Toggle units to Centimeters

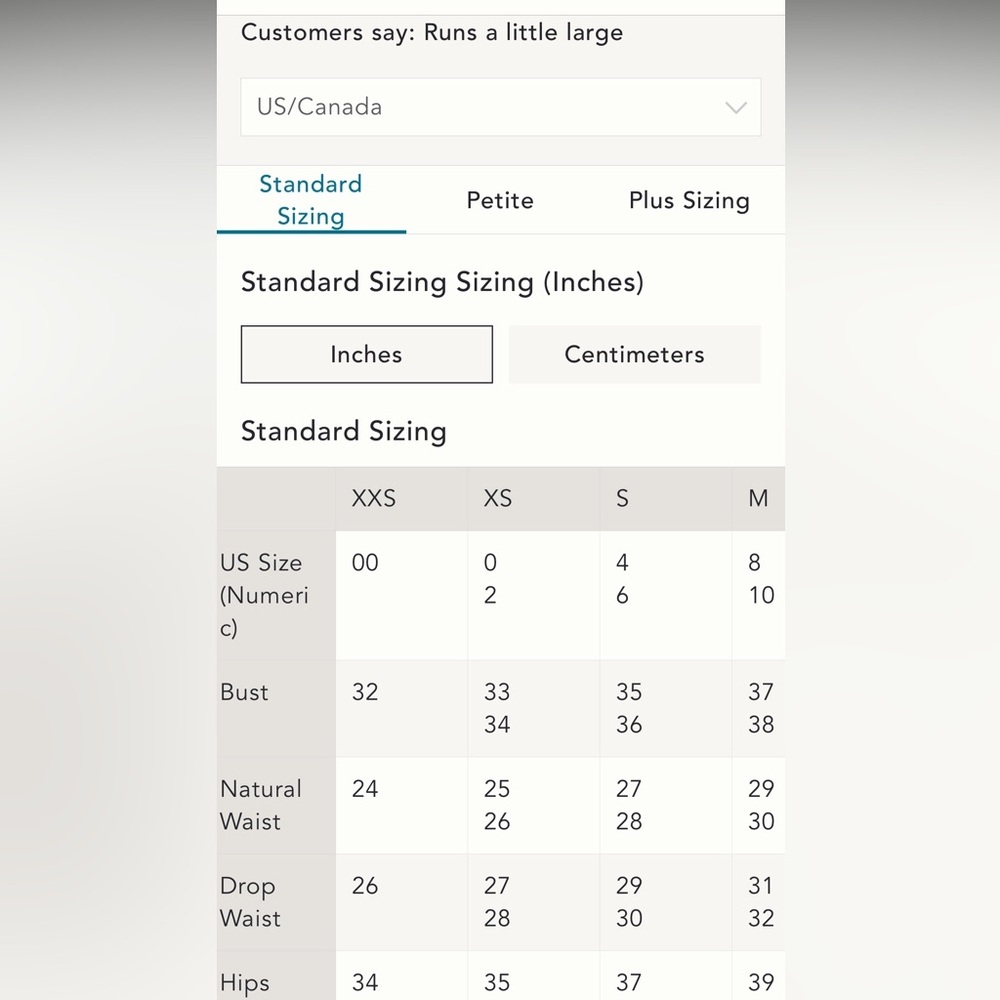[635, 355]
